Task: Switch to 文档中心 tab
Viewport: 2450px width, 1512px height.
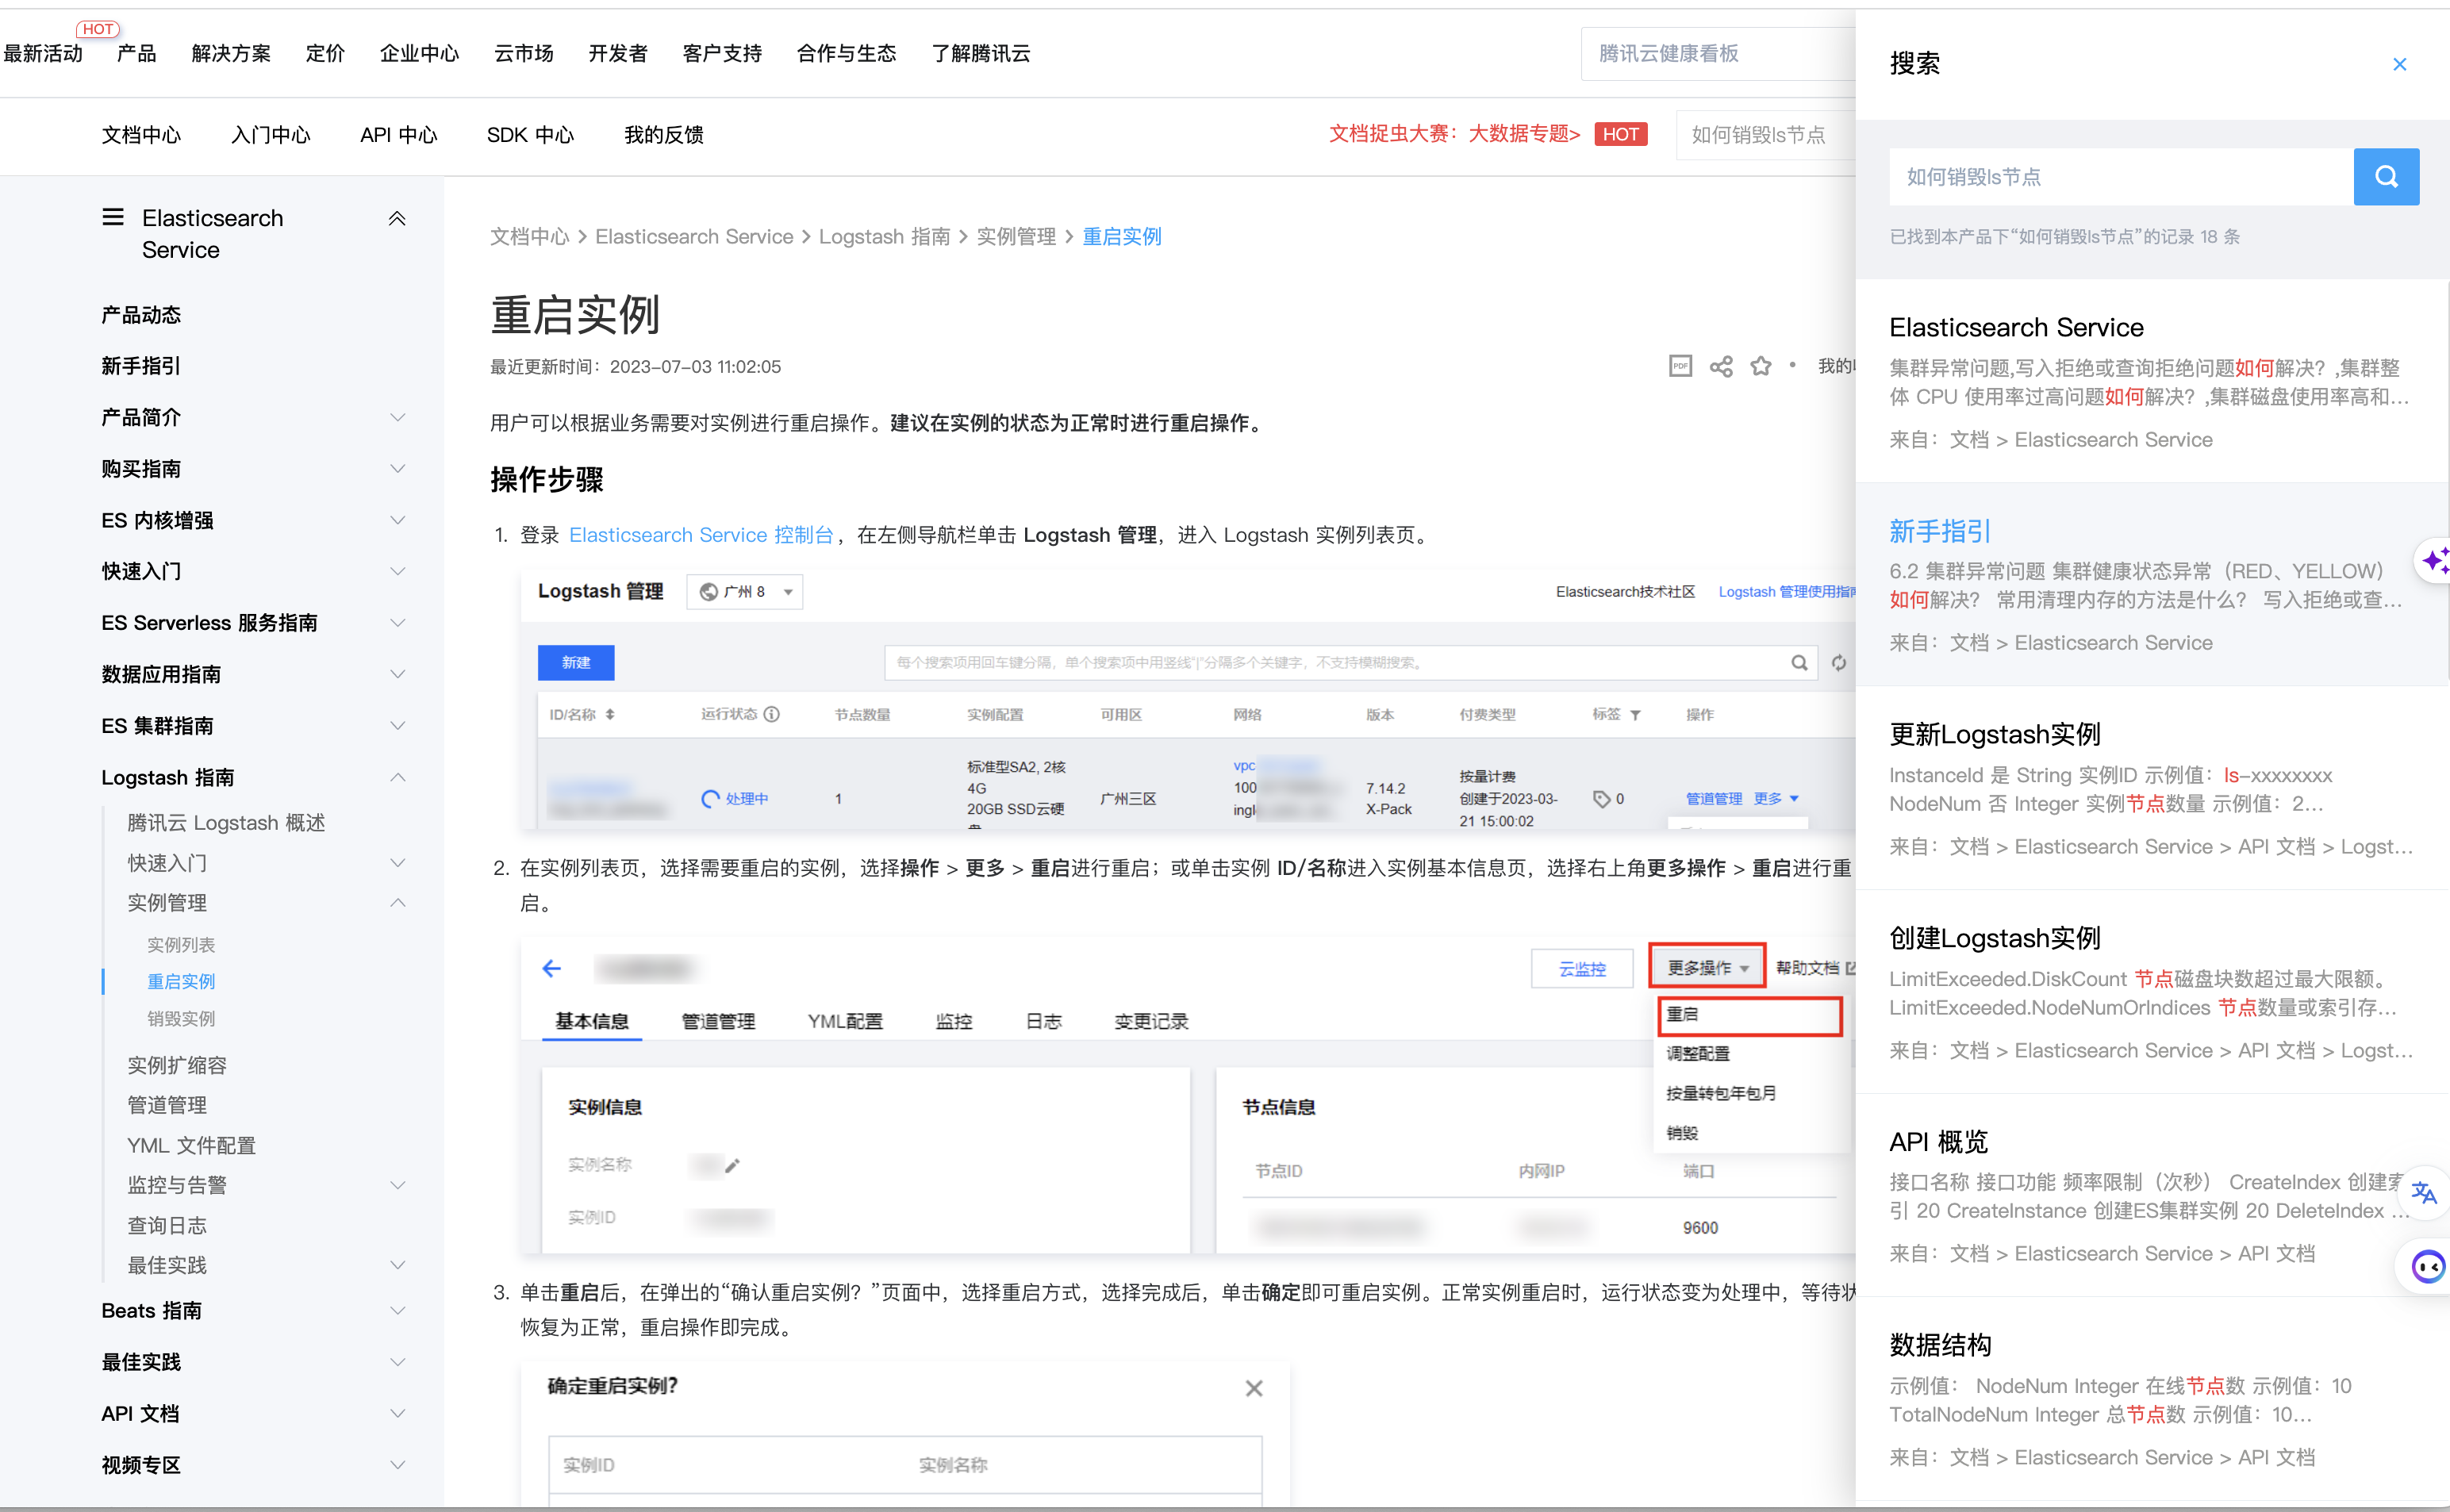Action: click(x=141, y=134)
